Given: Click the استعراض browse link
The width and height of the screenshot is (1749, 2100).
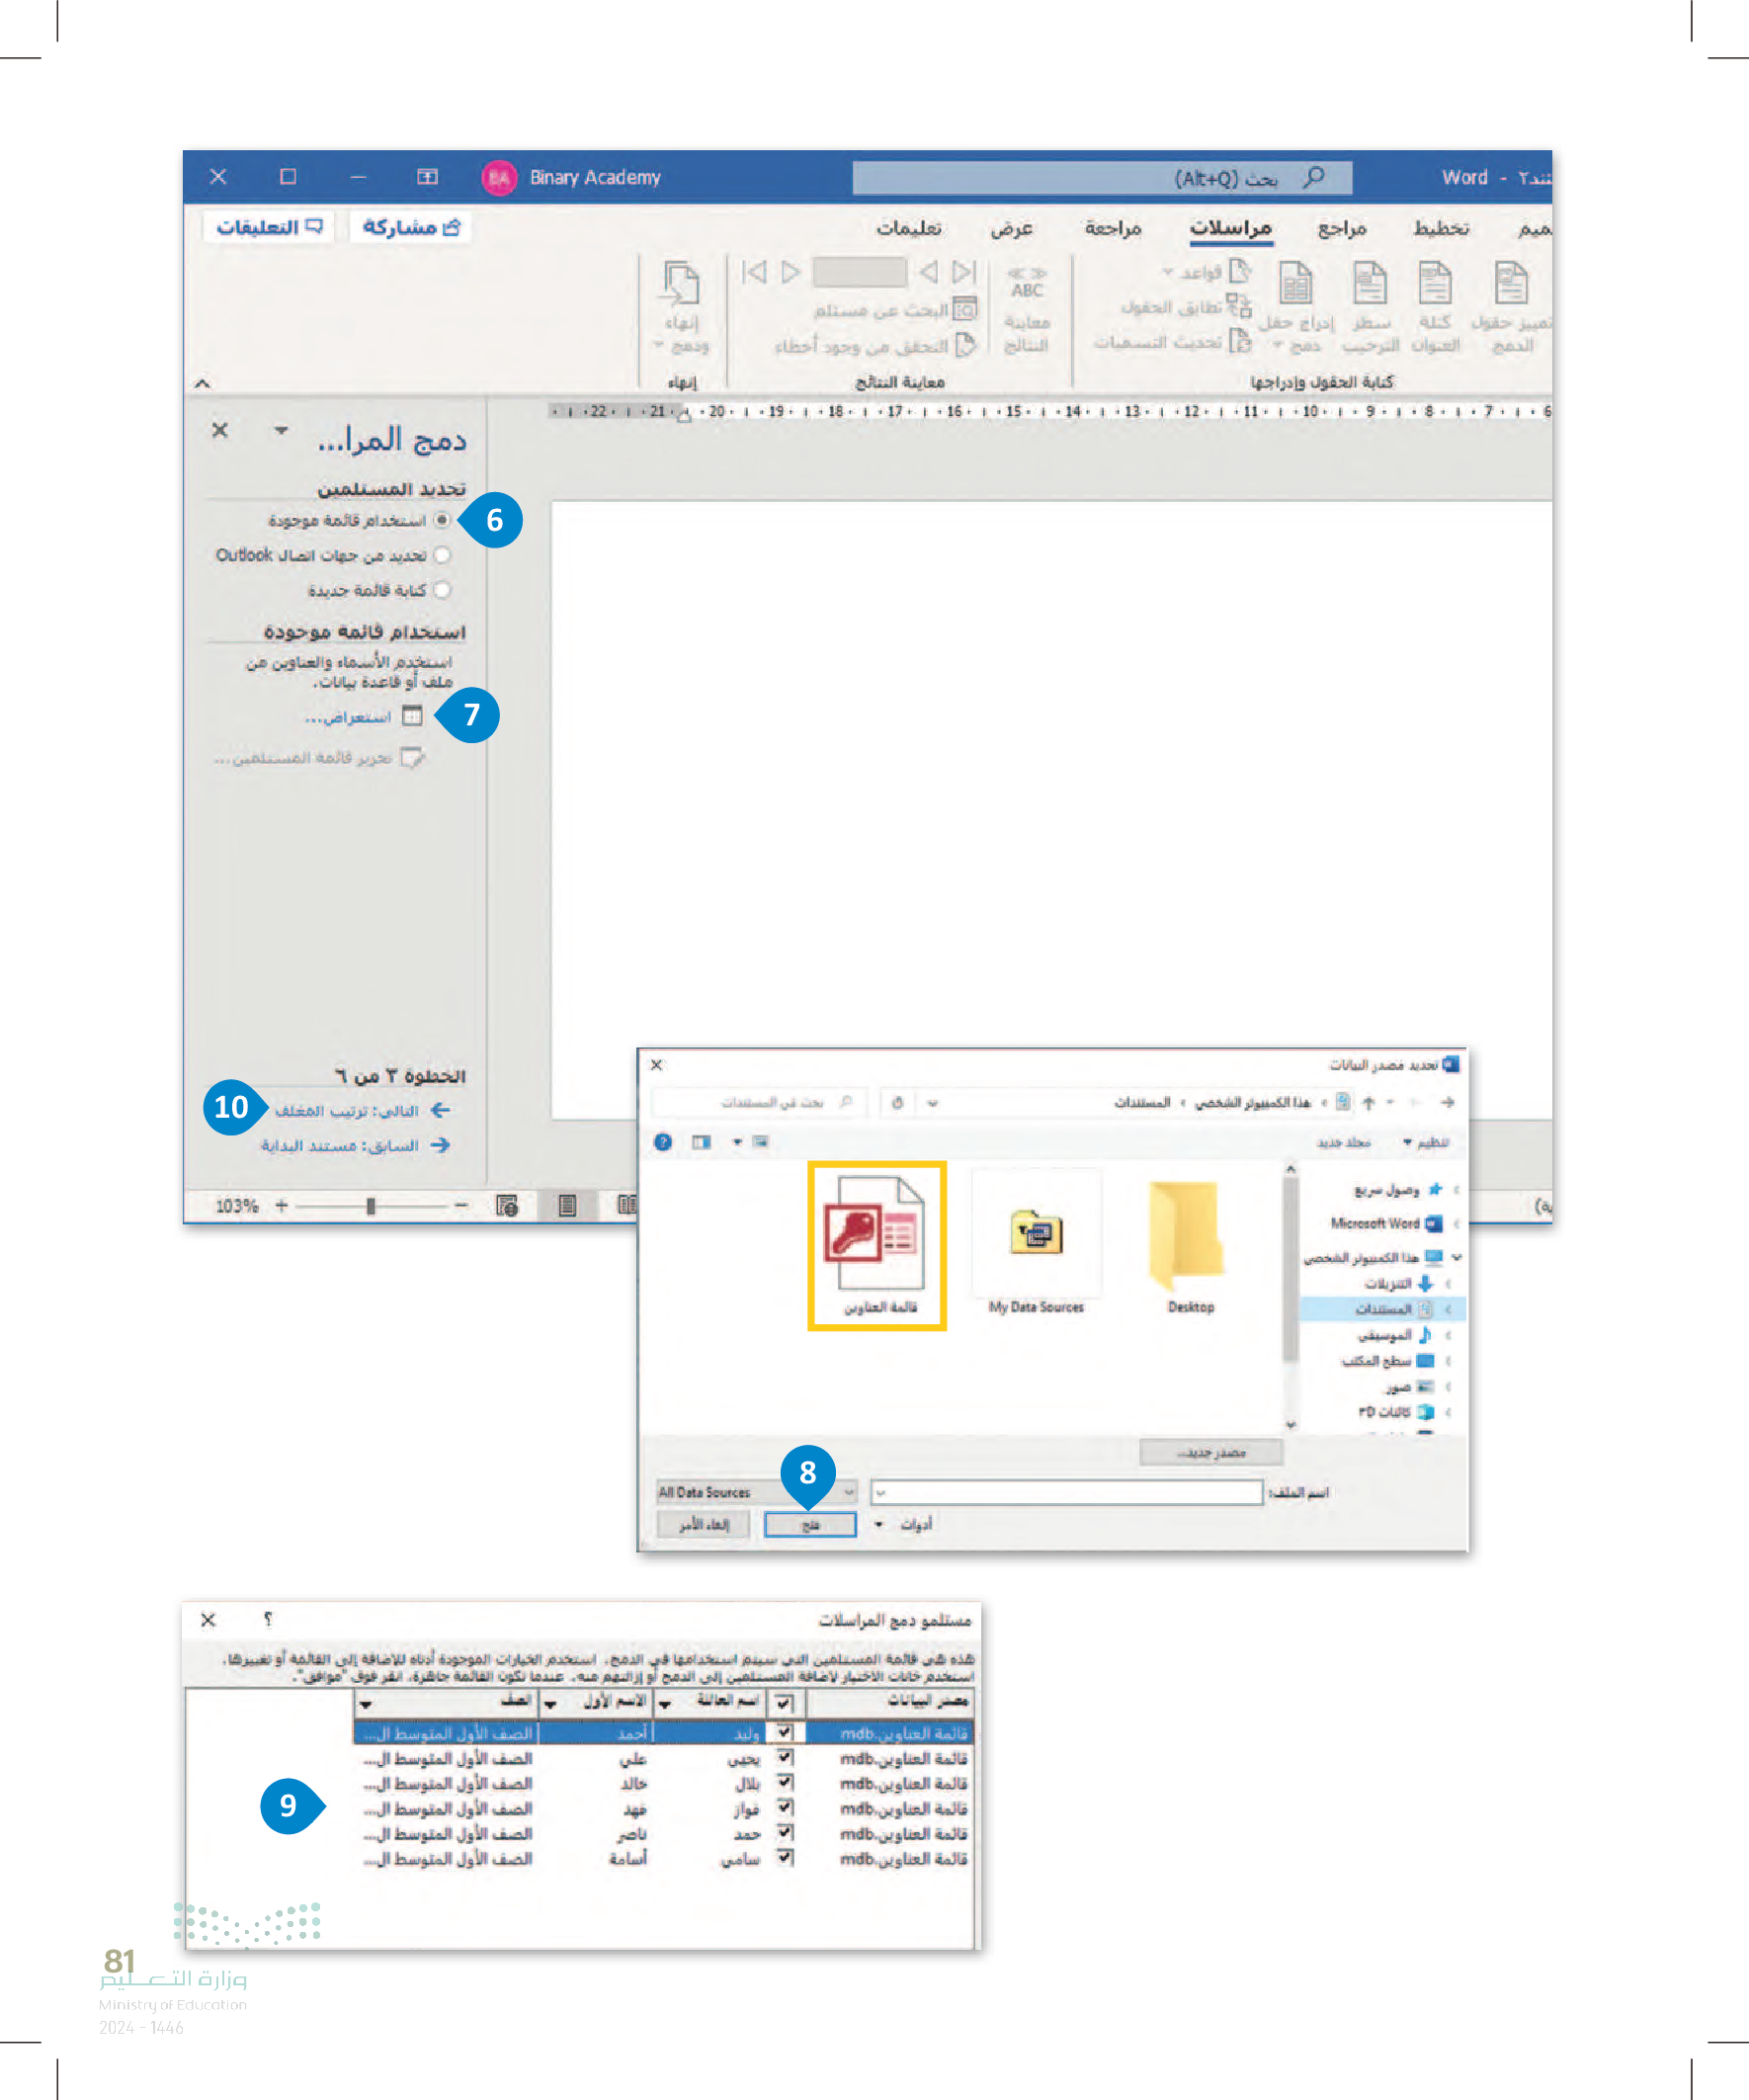Looking at the screenshot, I should (x=348, y=717).
